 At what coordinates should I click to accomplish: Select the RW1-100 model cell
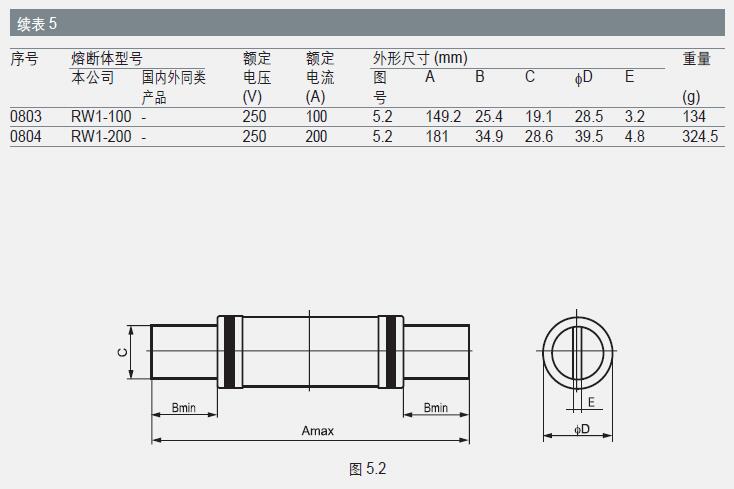pos(100,117)
